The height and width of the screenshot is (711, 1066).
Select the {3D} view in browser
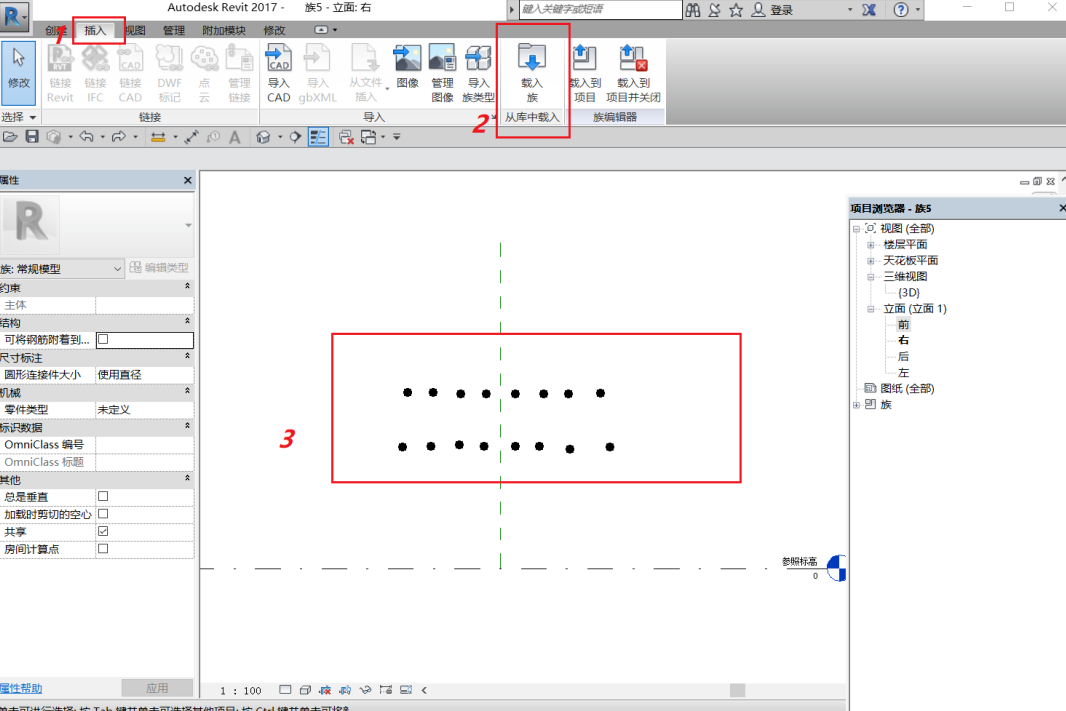pyautogui.click(x=908, y=292)
